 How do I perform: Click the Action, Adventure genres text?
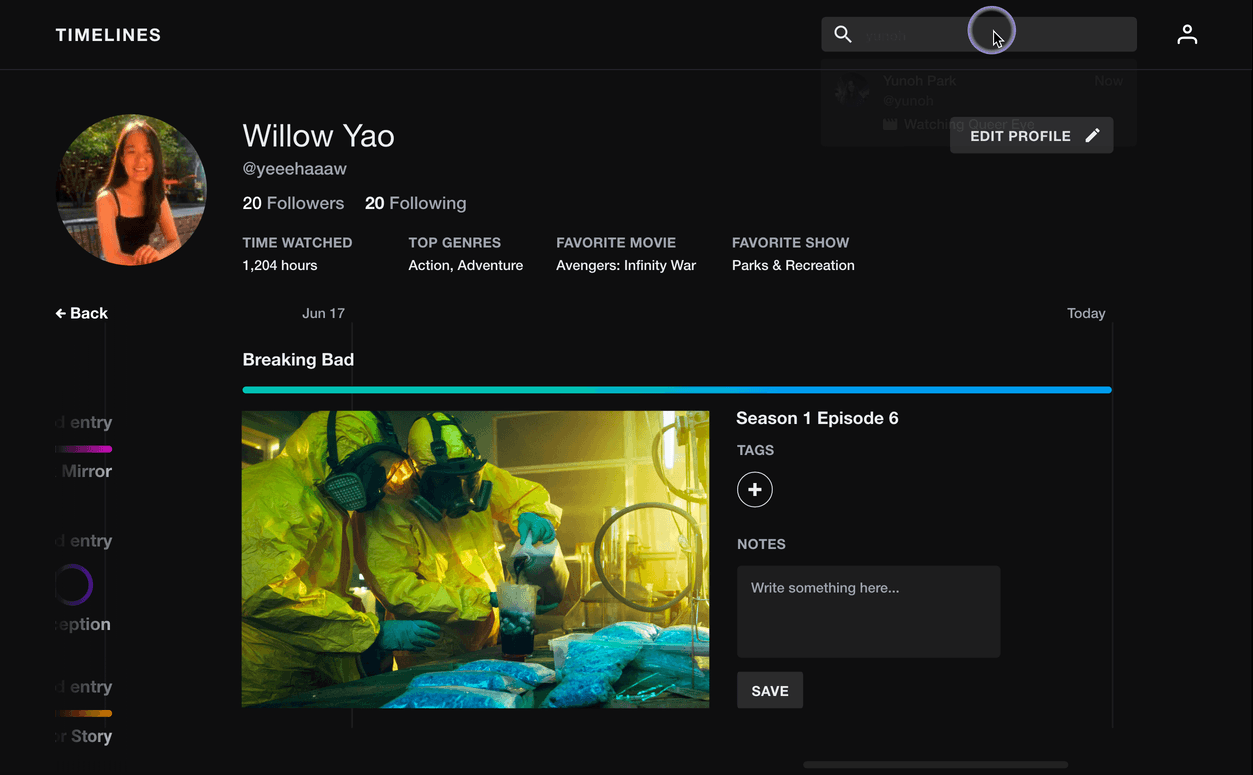(466, 265)
